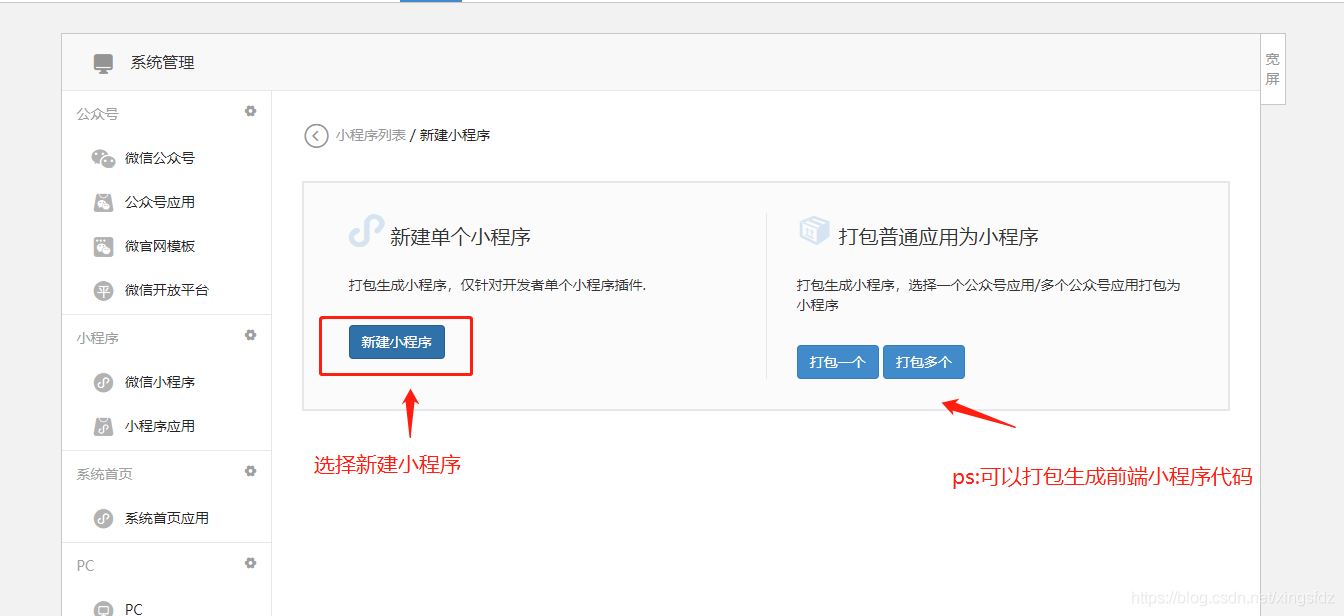Click the 小程序 section heading in sidebar
Image resolution: width=1344 pixels, height=616 pixels.
click(x=97, y=338)
